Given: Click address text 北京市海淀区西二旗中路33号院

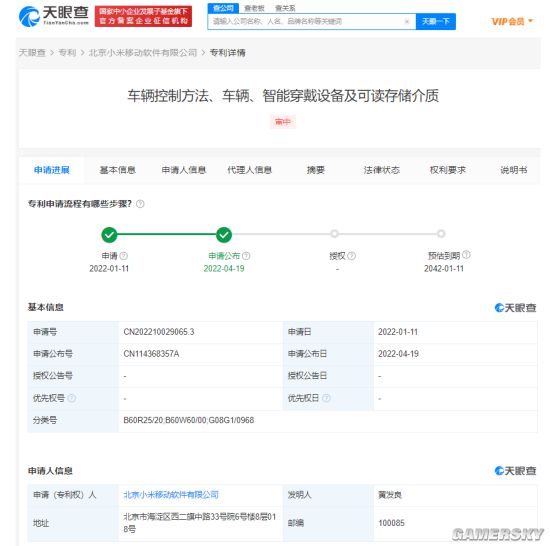Looking at the screenshot, I should pyautogui.click(x=199, y=523).
